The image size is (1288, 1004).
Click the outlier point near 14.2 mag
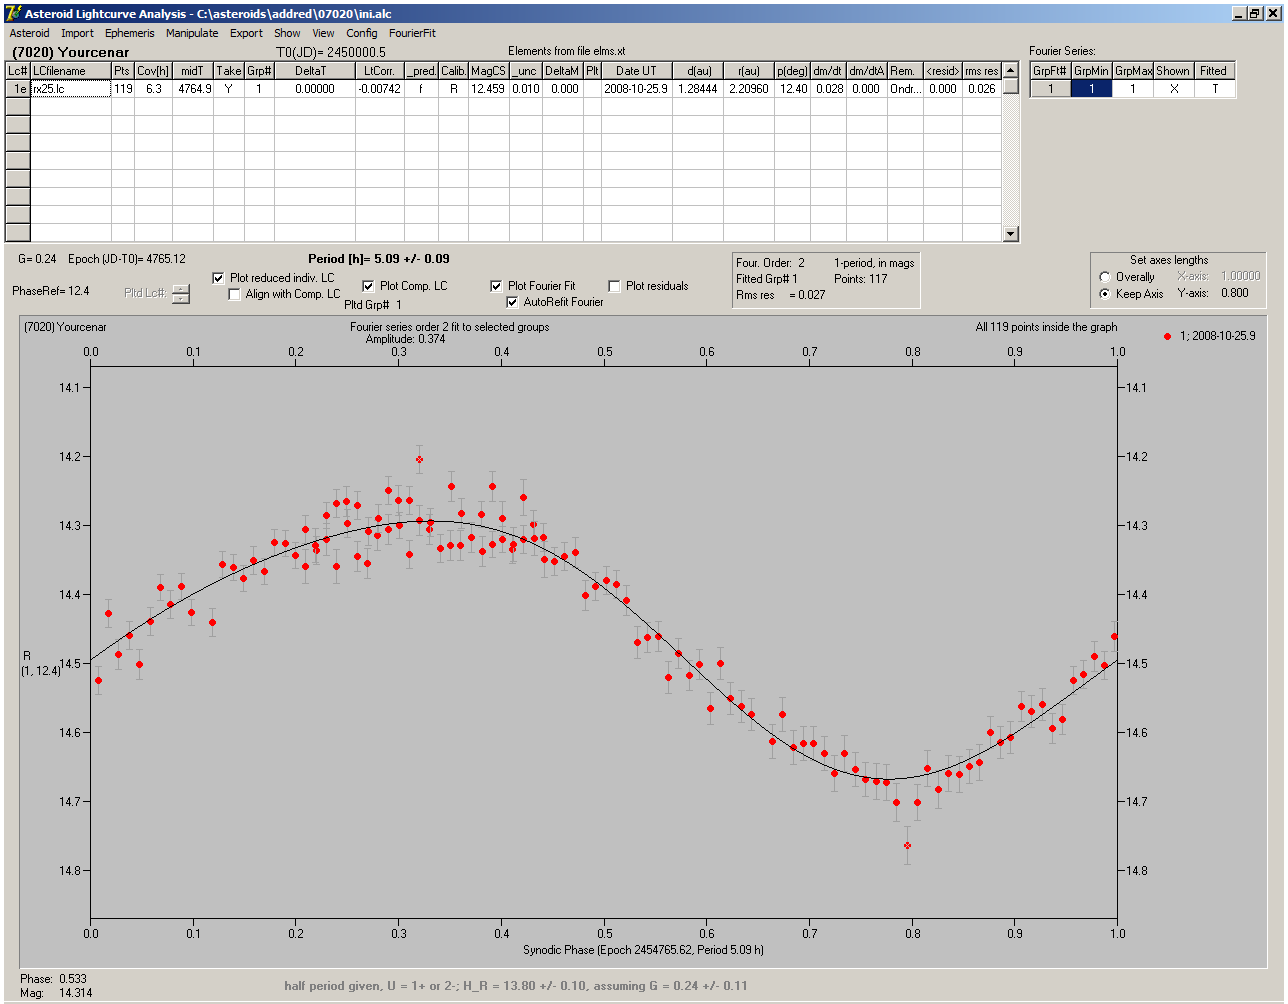click(x=419, y=460)
